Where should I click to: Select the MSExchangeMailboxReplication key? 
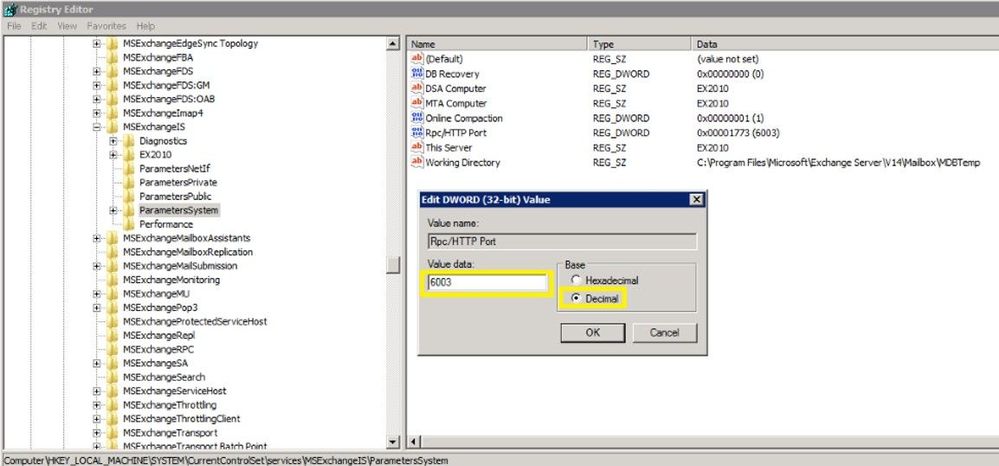point(188,252)
